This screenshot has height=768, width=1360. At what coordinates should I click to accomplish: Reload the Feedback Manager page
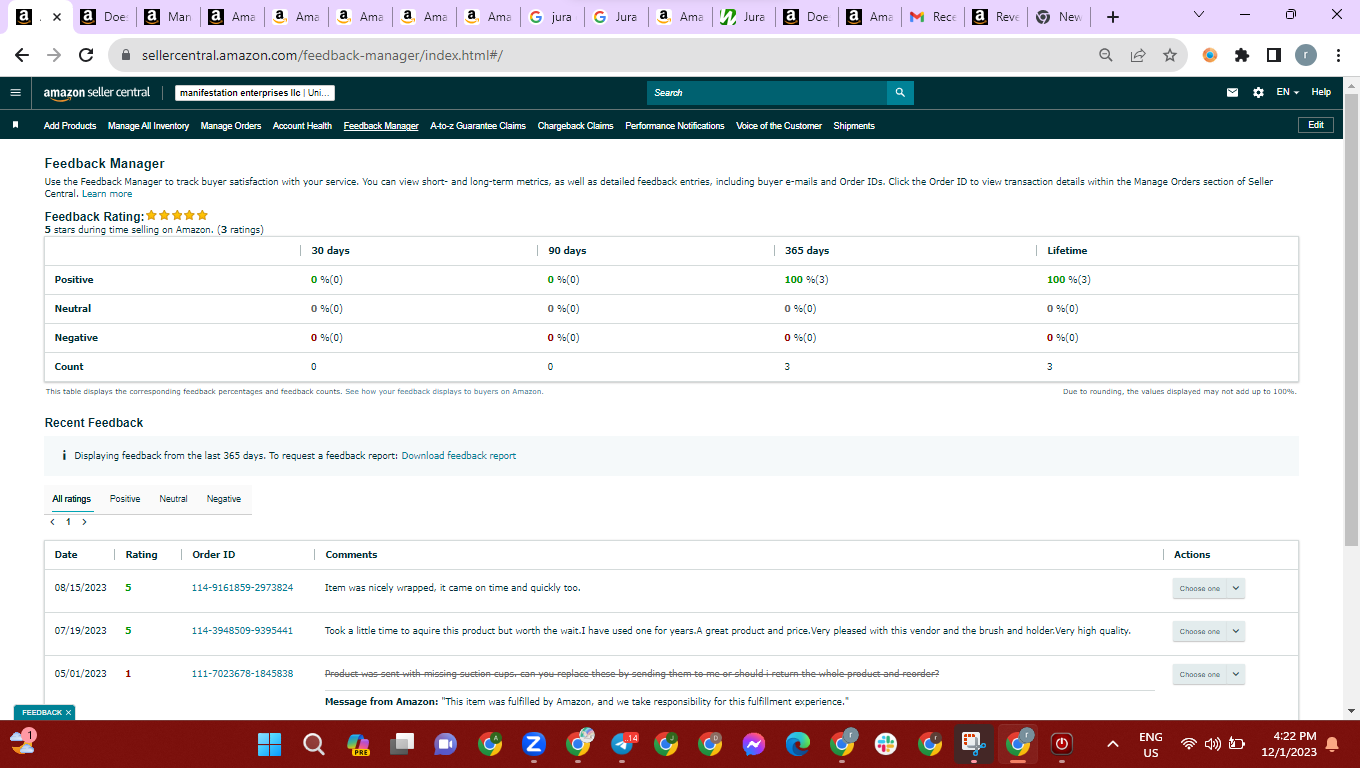click(86, 55)
